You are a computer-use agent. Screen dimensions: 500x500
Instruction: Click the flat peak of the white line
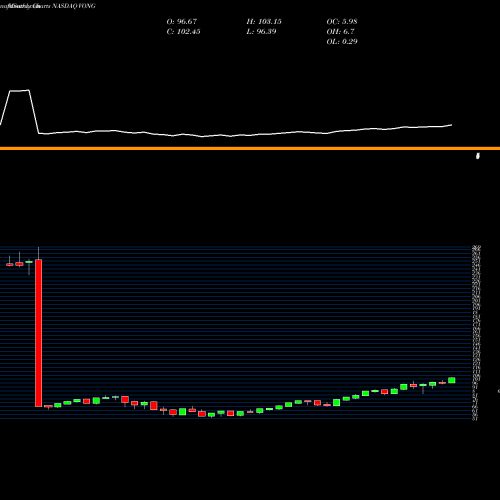click(x=19, y=91)
